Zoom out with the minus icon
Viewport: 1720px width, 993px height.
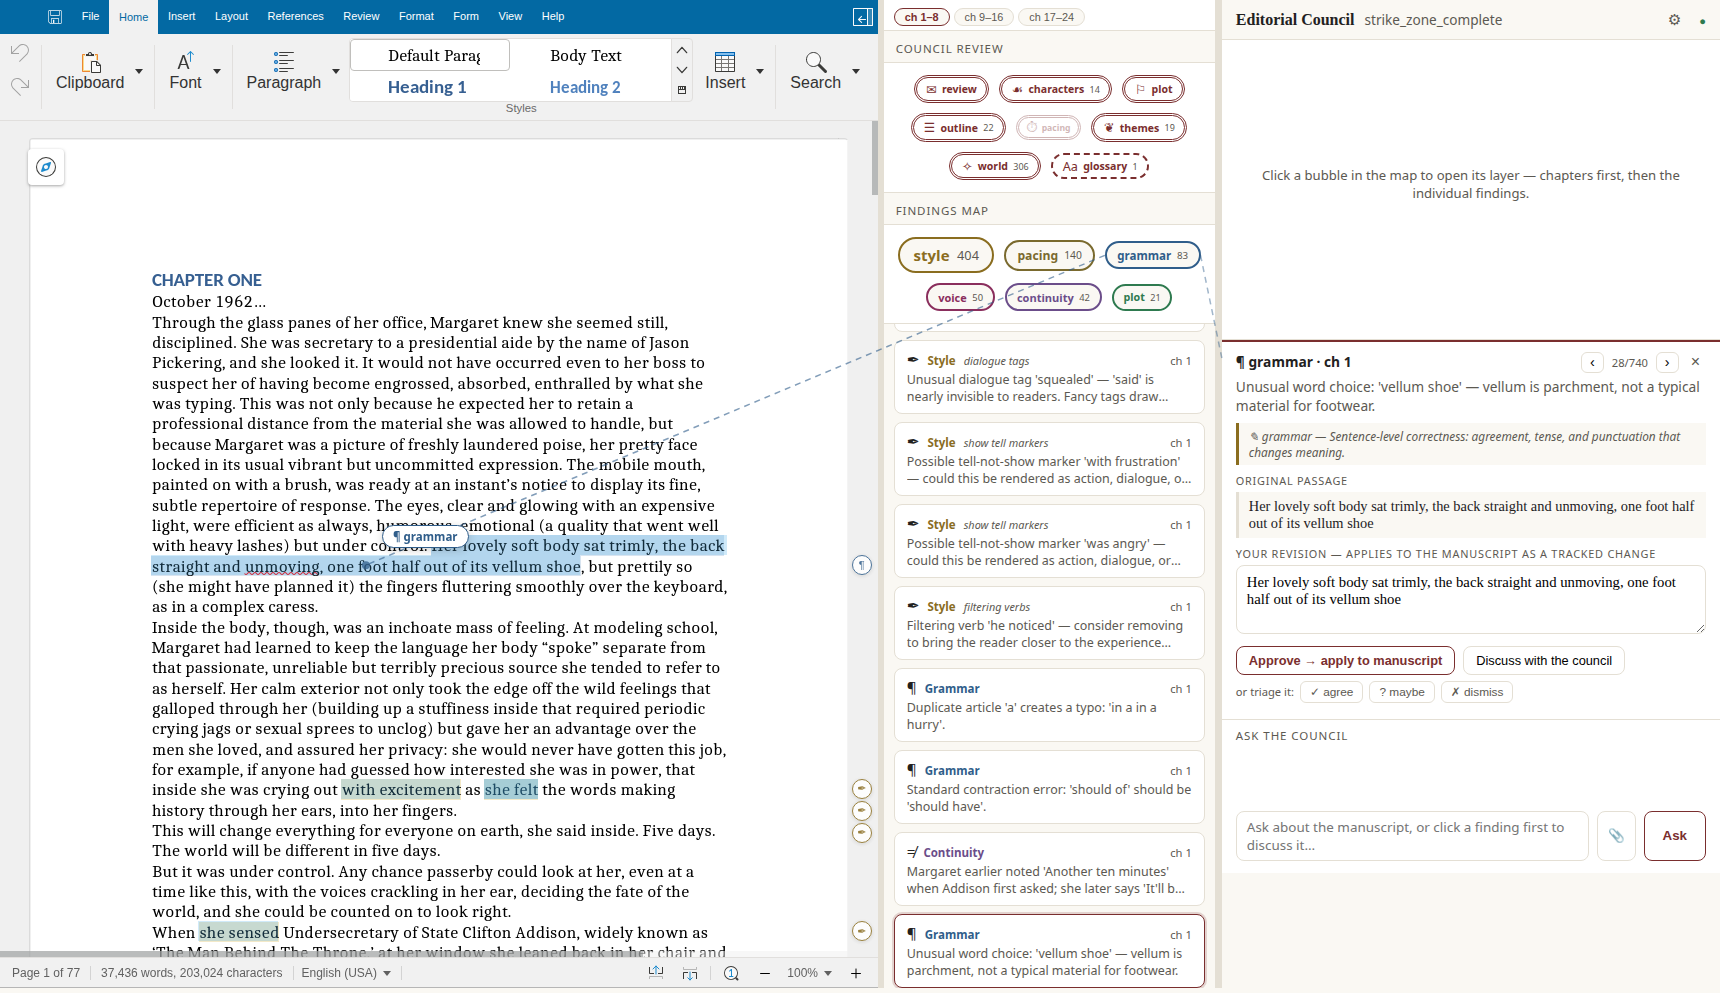click(765, 973)
